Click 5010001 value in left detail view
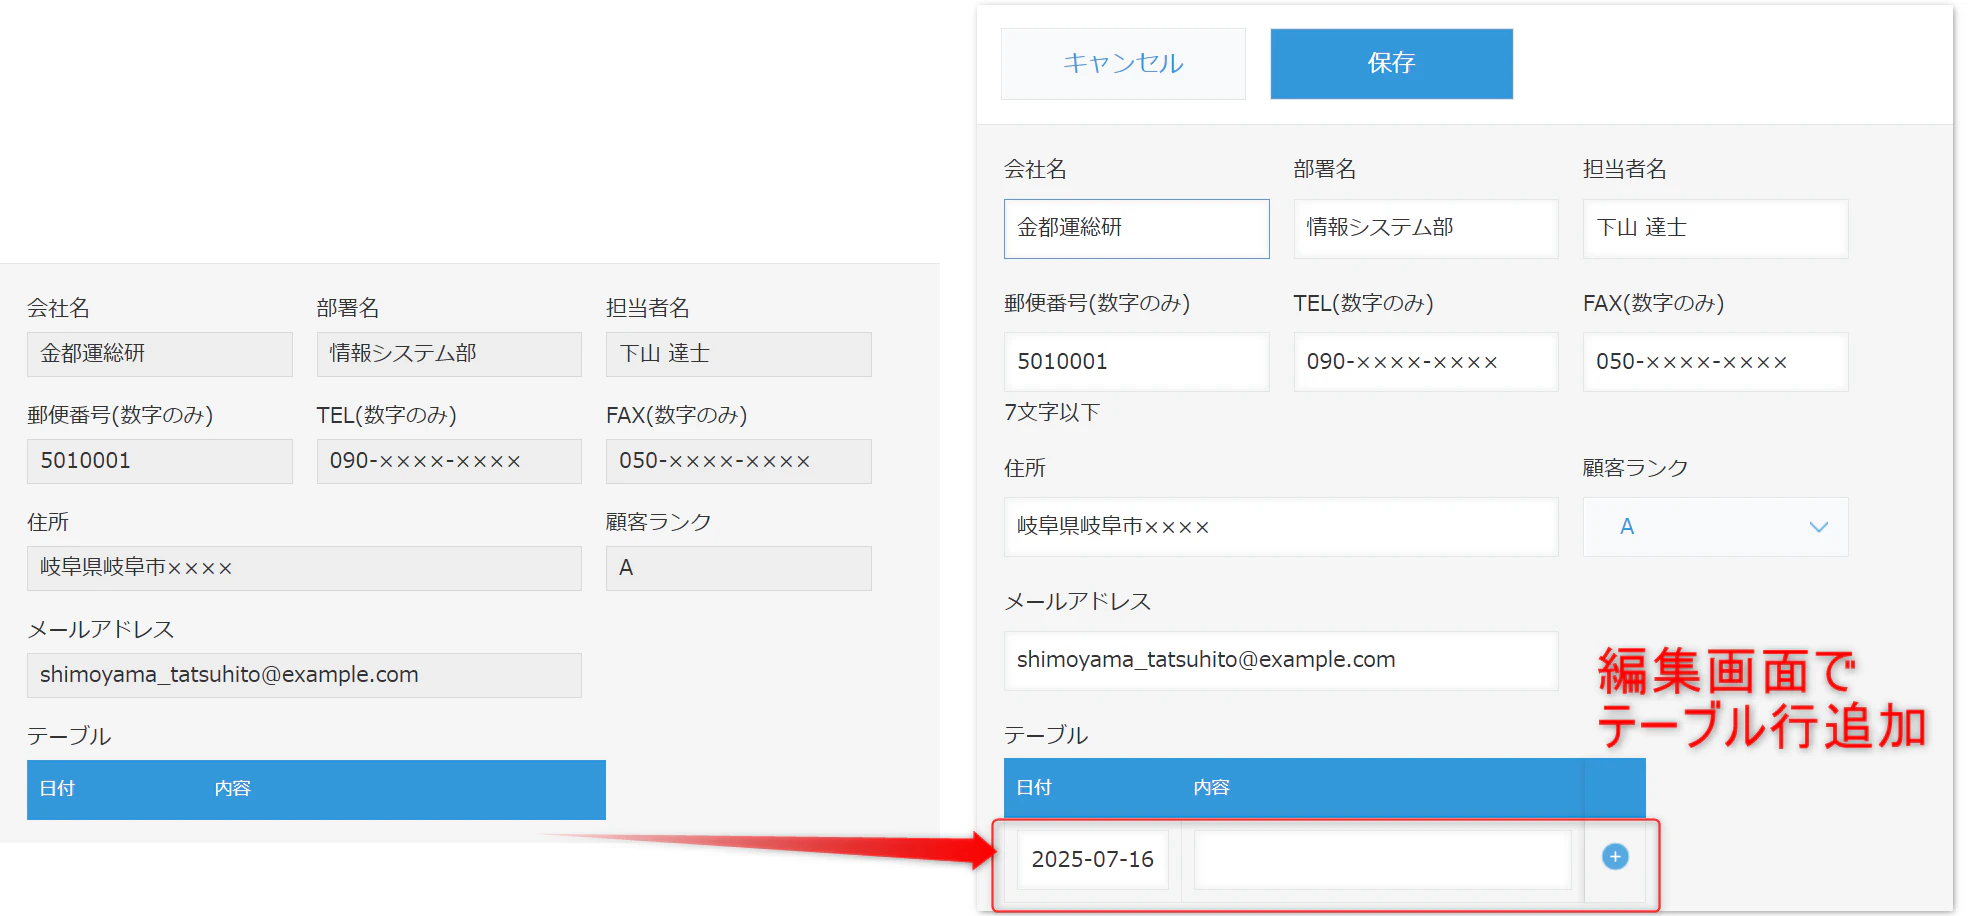1976x916 pixels. pos(160,461)
